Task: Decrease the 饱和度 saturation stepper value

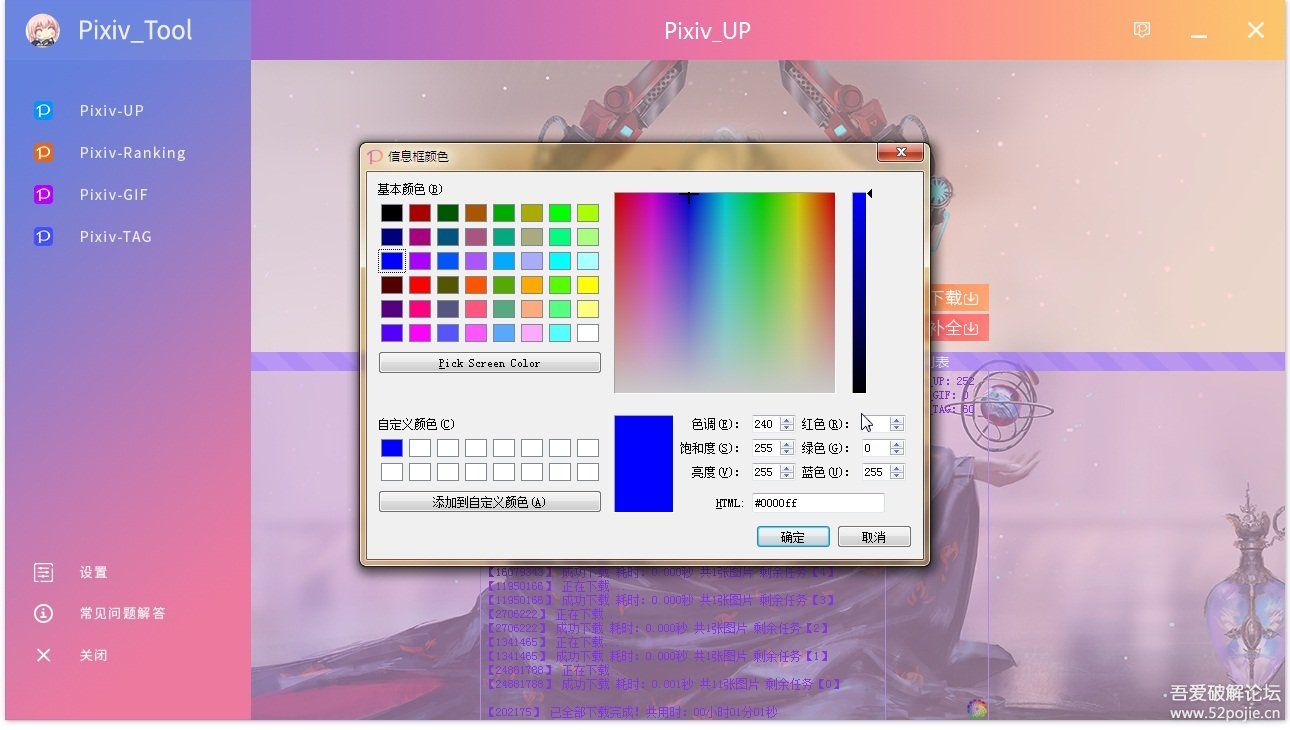Action: click(x=787, y=452)
